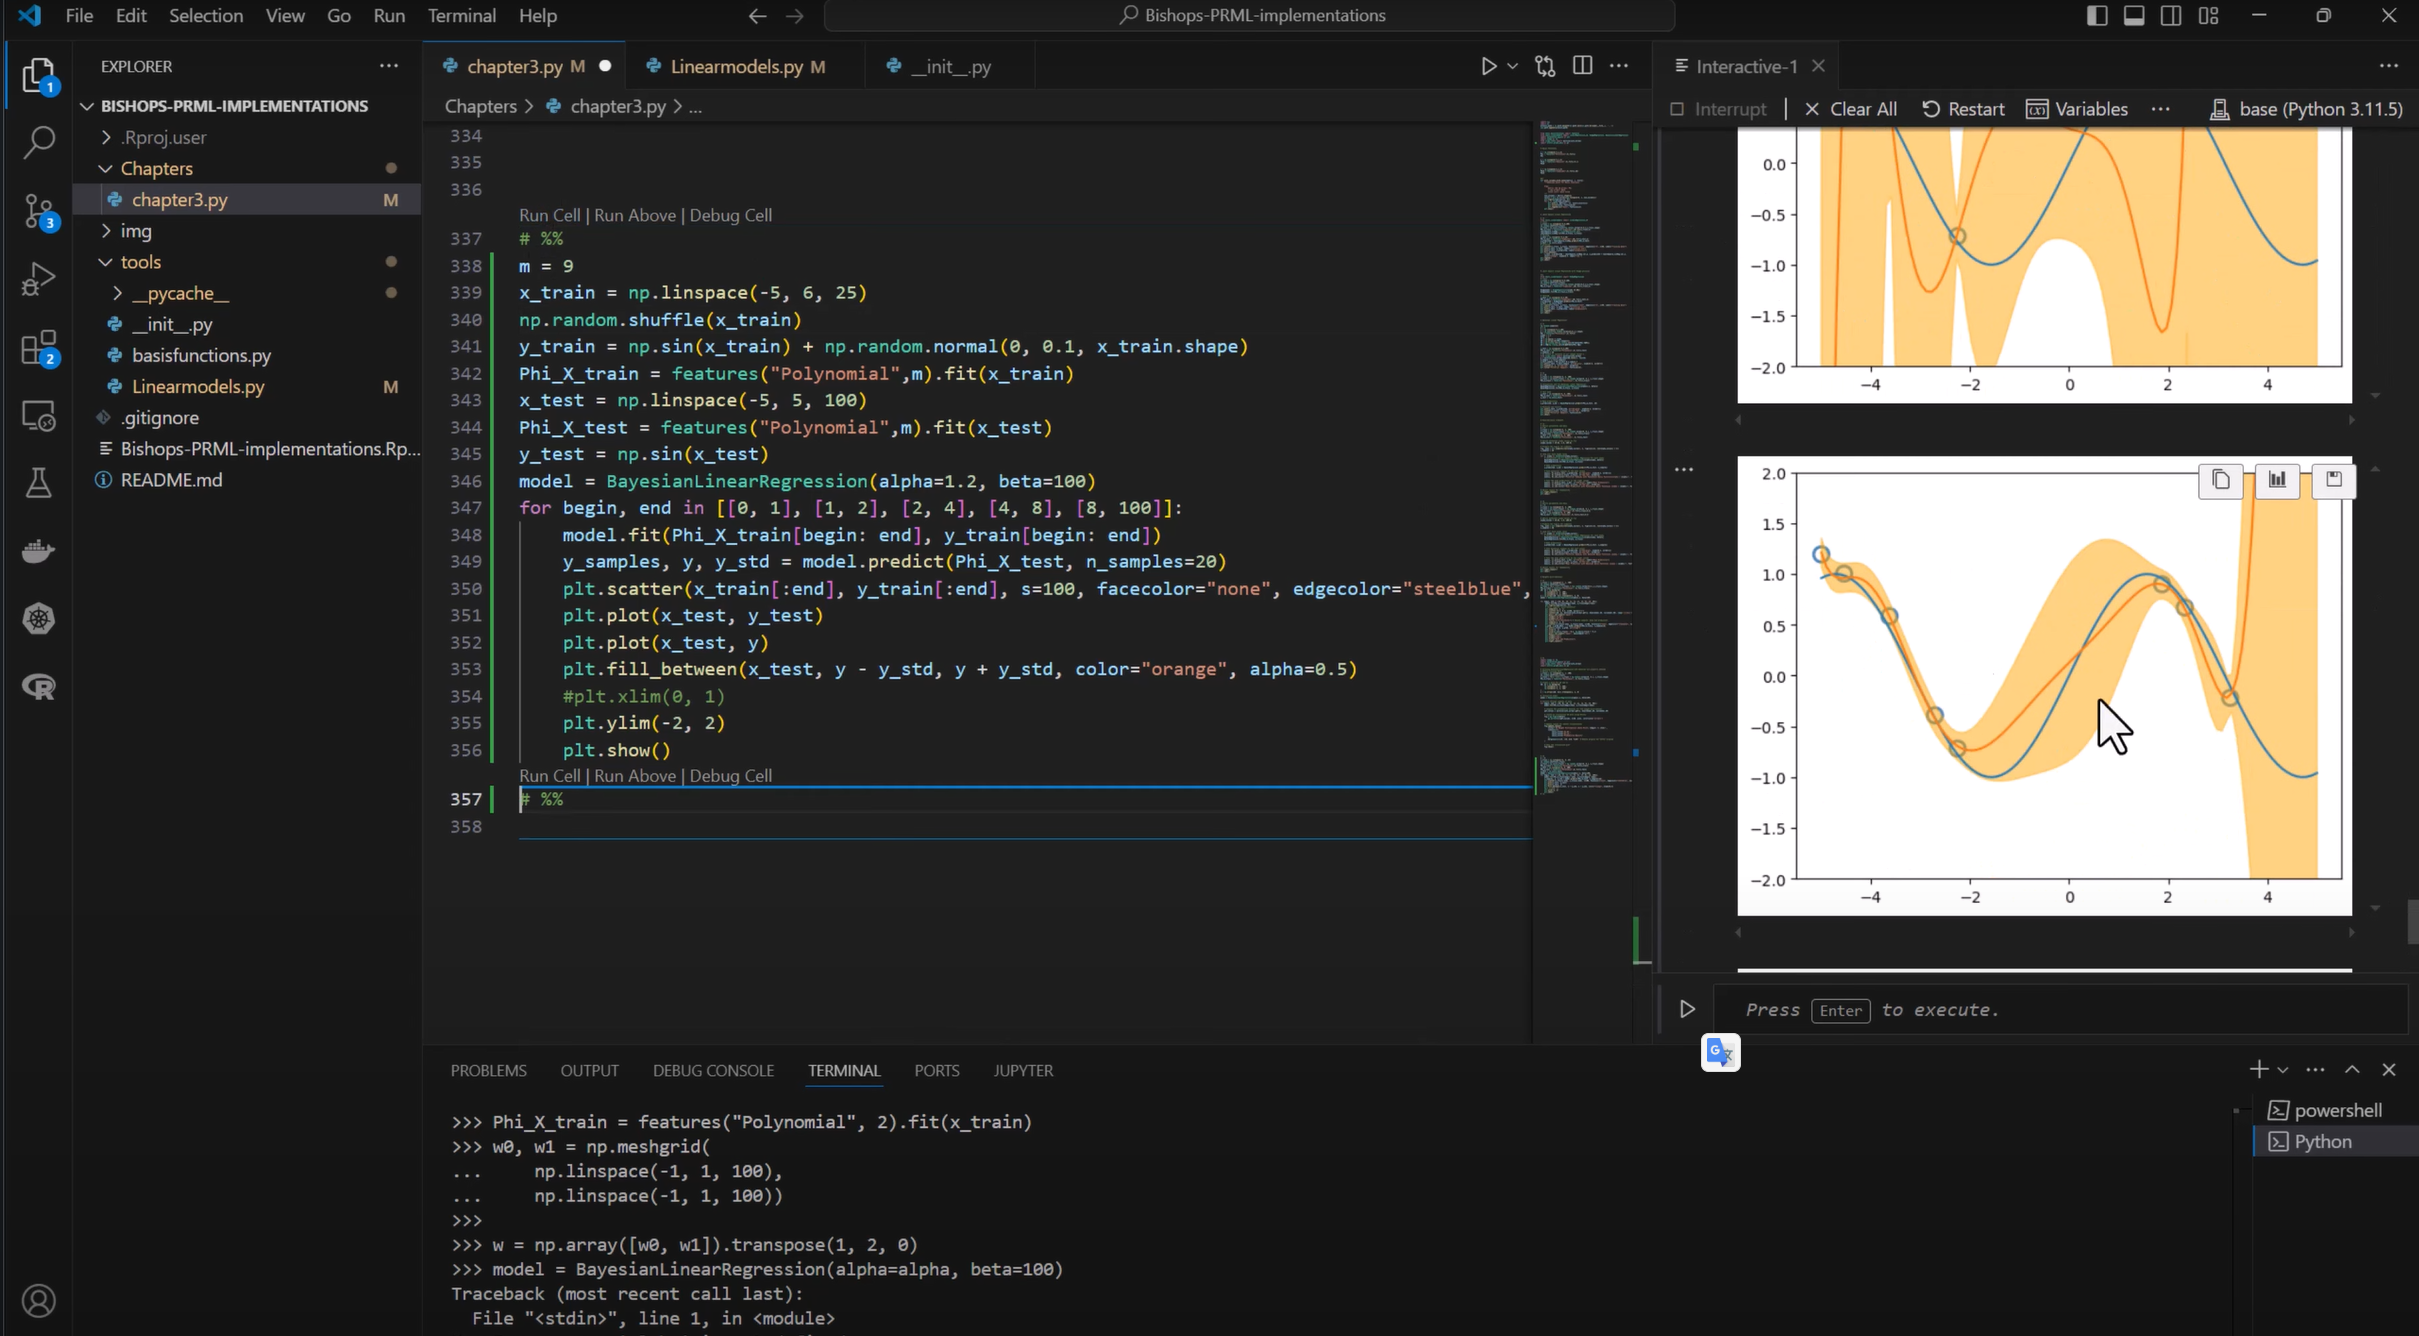Open the Variables panel in Interactive window
Image resolution: width=2419 pixels, height=1336 pixels.
(x=2076, y=109)
